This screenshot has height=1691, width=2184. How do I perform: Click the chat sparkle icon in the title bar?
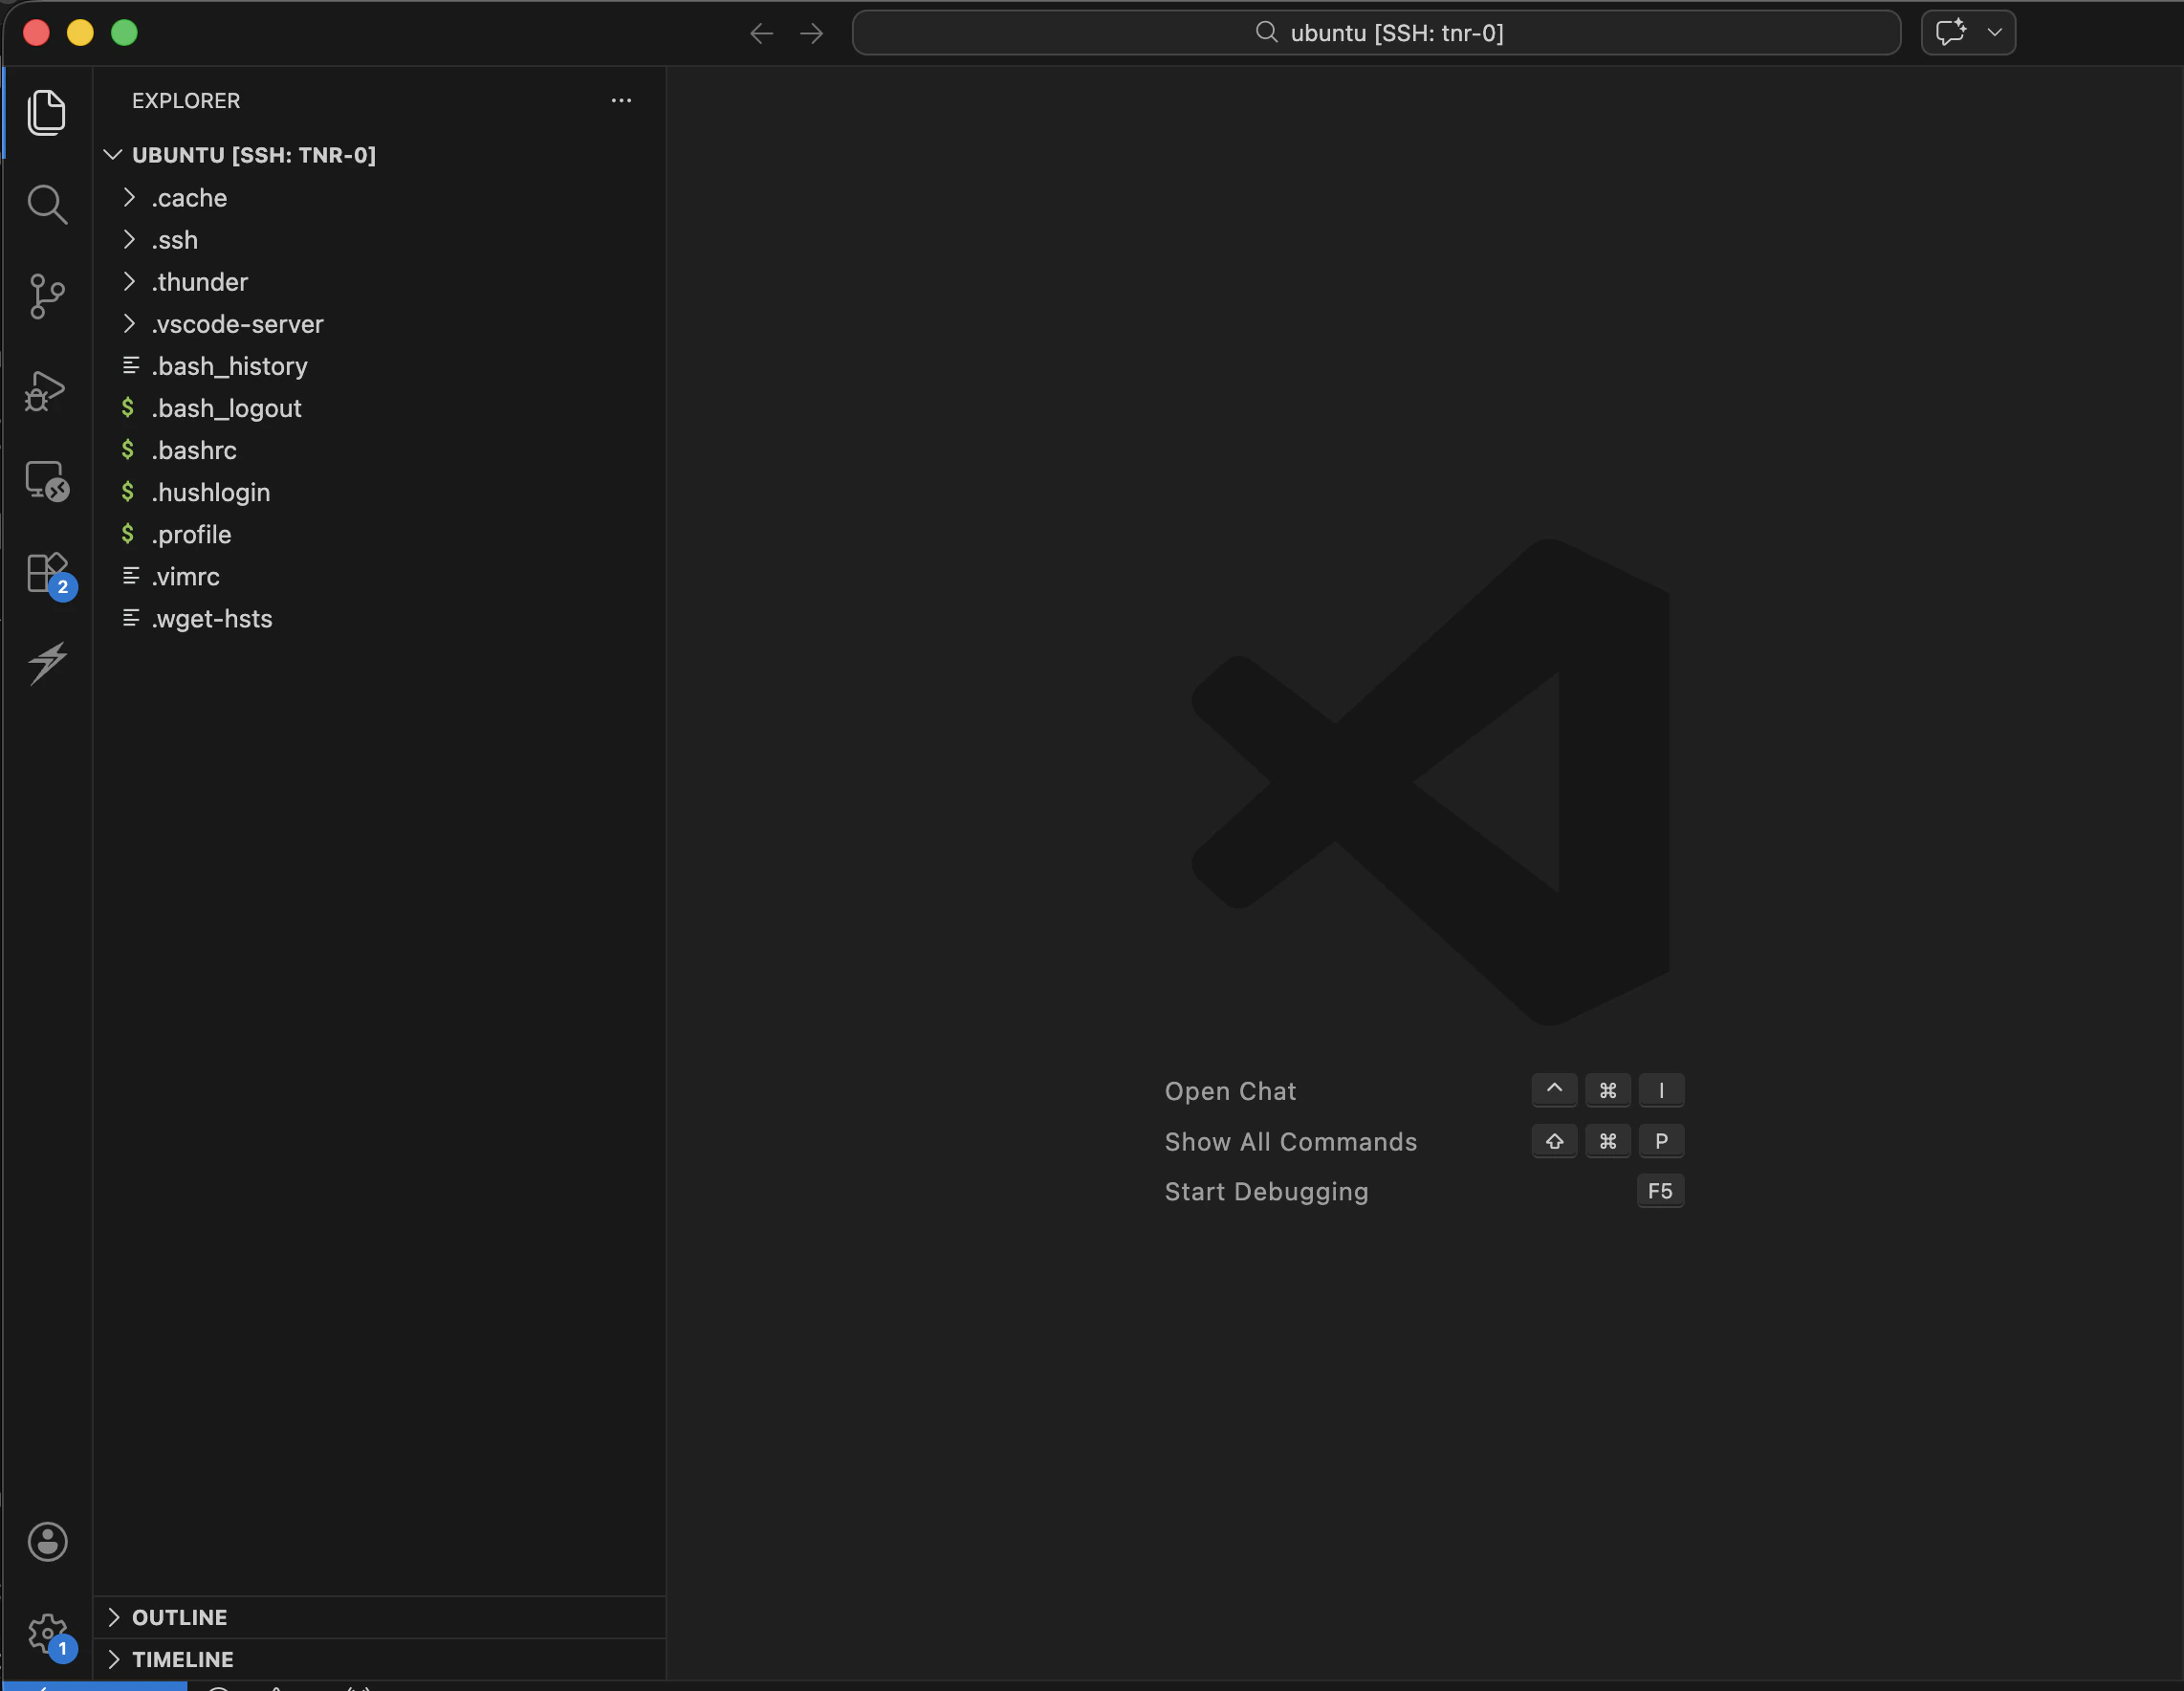1951,32
